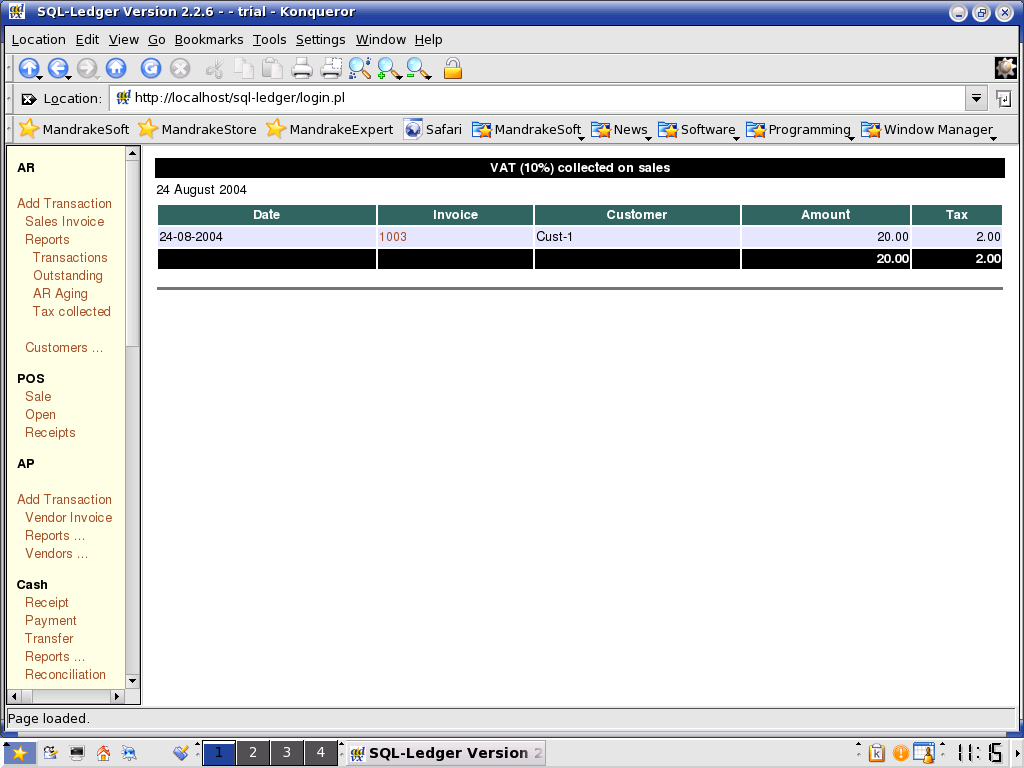Screen dimensions: 1024x768
Task: Open the Settings menu
Action: (320, 40)
